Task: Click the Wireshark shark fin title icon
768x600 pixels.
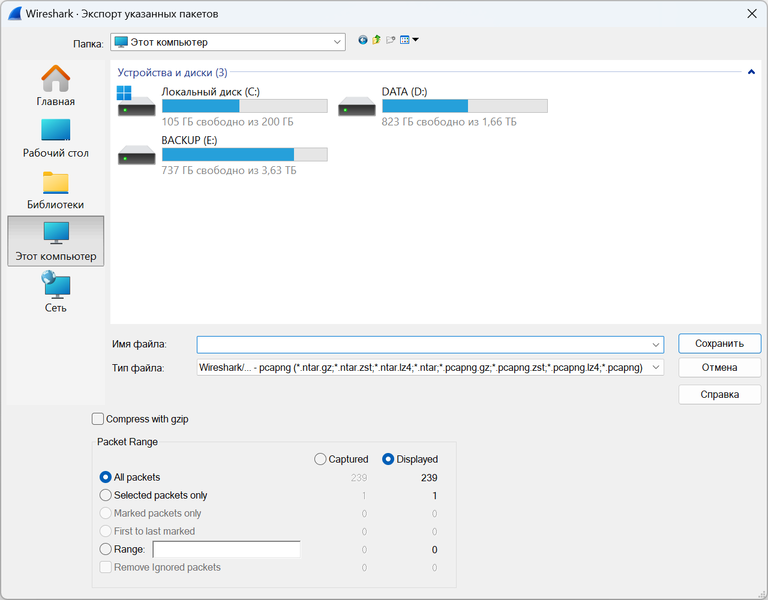Action: pyautogui.click(x=15, y=14)
